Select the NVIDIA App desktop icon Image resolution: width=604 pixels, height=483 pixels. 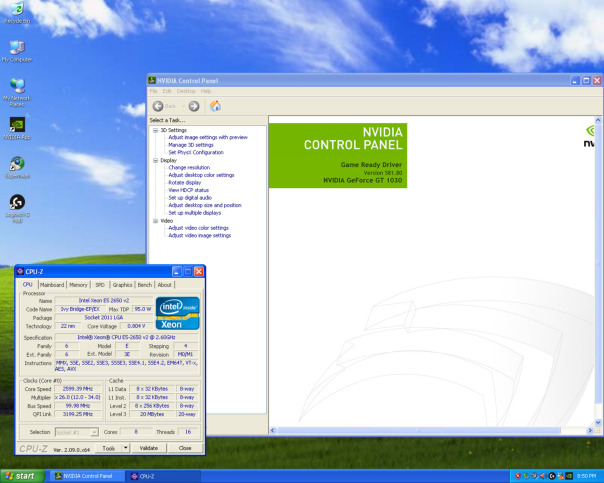point(17,125)
